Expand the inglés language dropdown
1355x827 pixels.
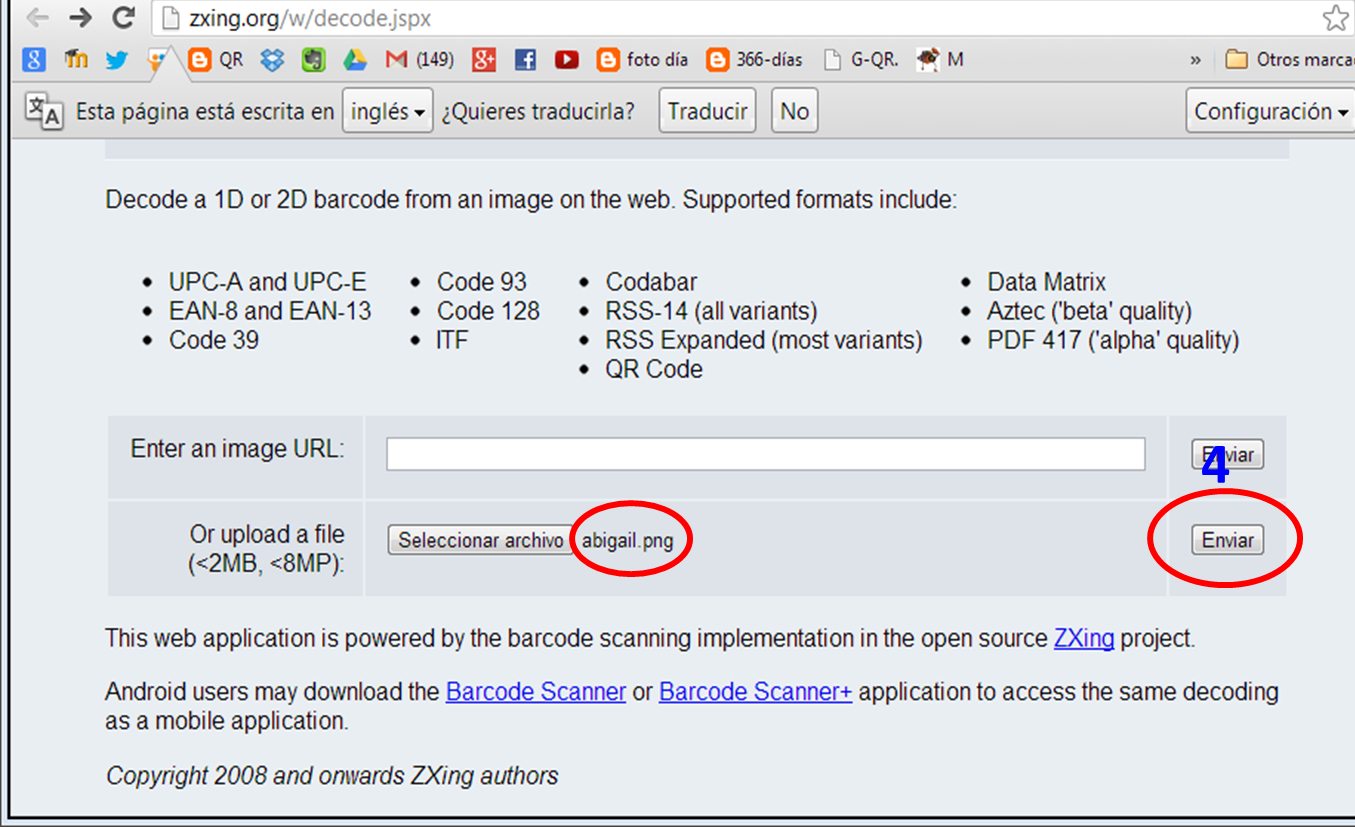pyautogui.click(x=388, y=111)
